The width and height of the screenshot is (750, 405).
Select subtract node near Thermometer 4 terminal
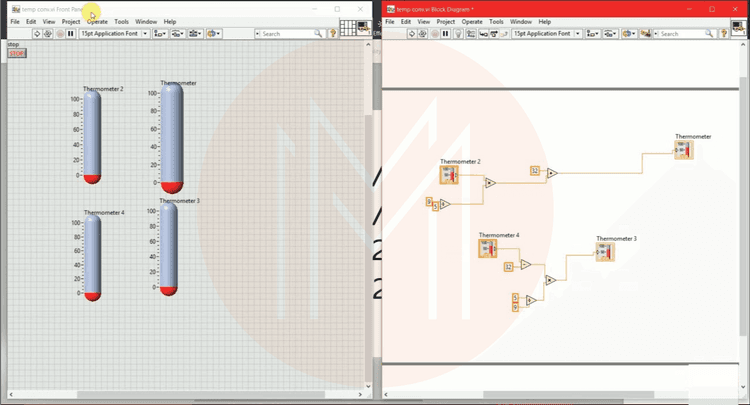coord(526,264)
